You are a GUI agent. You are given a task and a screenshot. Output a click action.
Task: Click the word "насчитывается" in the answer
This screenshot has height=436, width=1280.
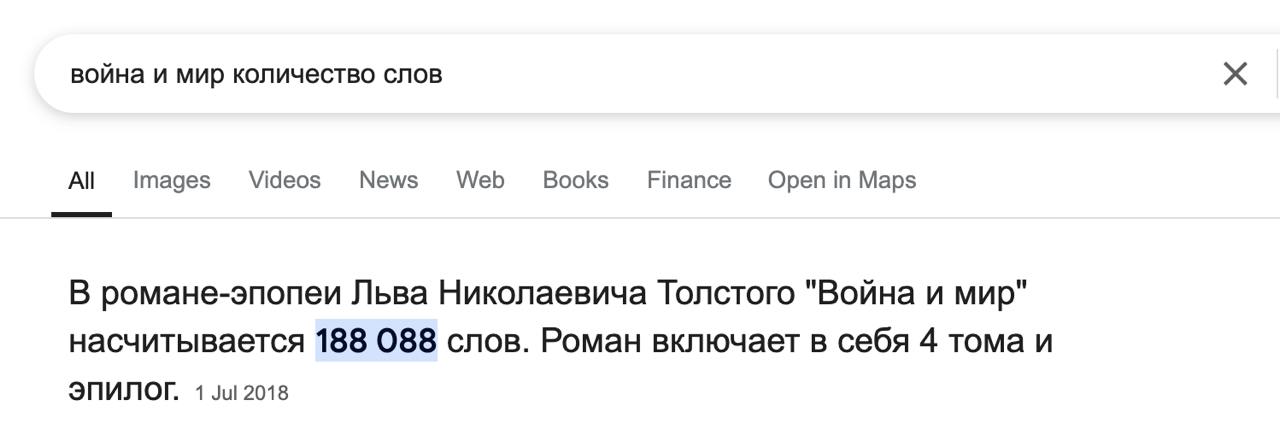(186, 342)
